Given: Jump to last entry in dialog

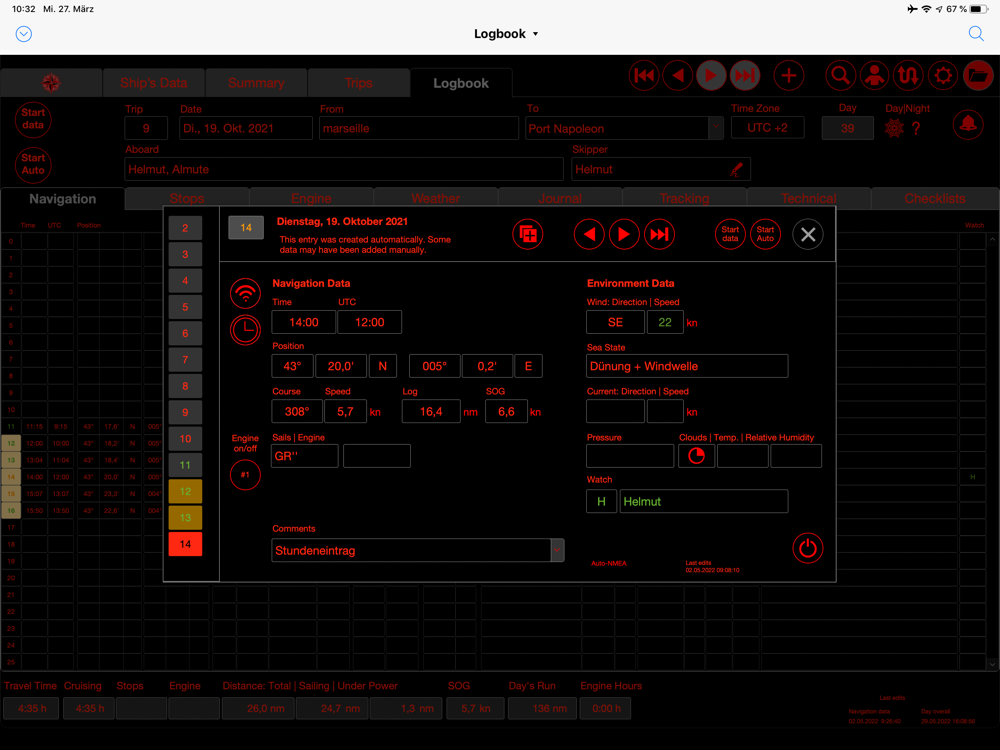Looking at the screenshot, I should (x=658, y=235).
